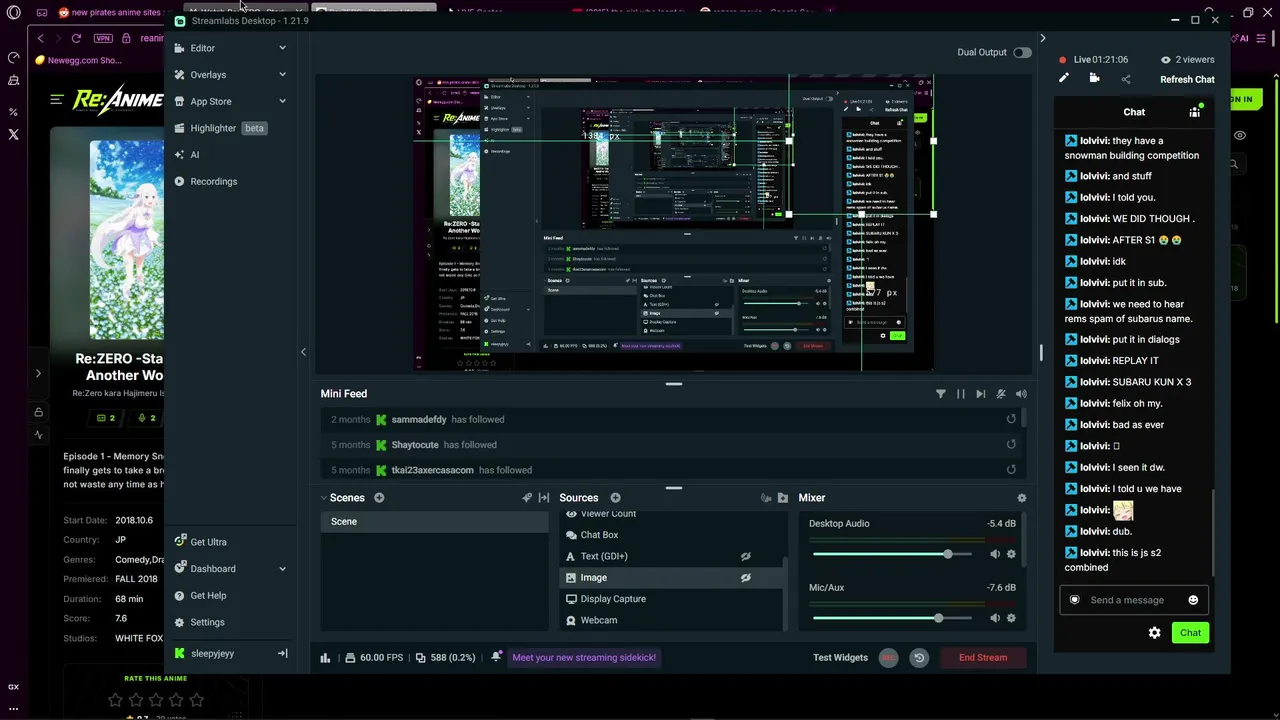The width and height of the screenshot is (1280, 720).
Task: Open the performance stats bar-chart icon
Action: point(325,658)
